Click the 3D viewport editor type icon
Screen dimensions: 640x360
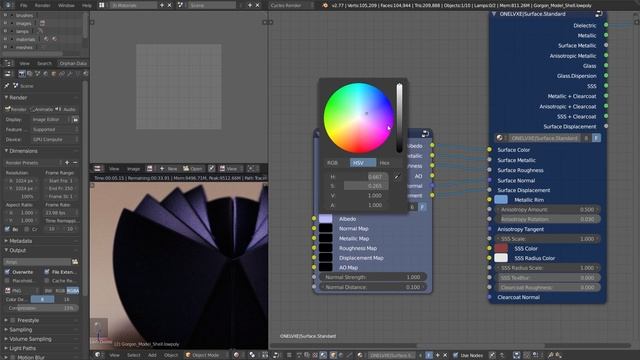coord(98,355)
